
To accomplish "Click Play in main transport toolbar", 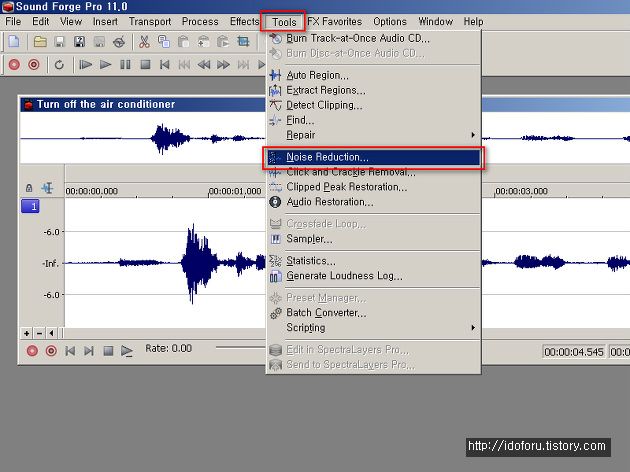I will point(105,65).
